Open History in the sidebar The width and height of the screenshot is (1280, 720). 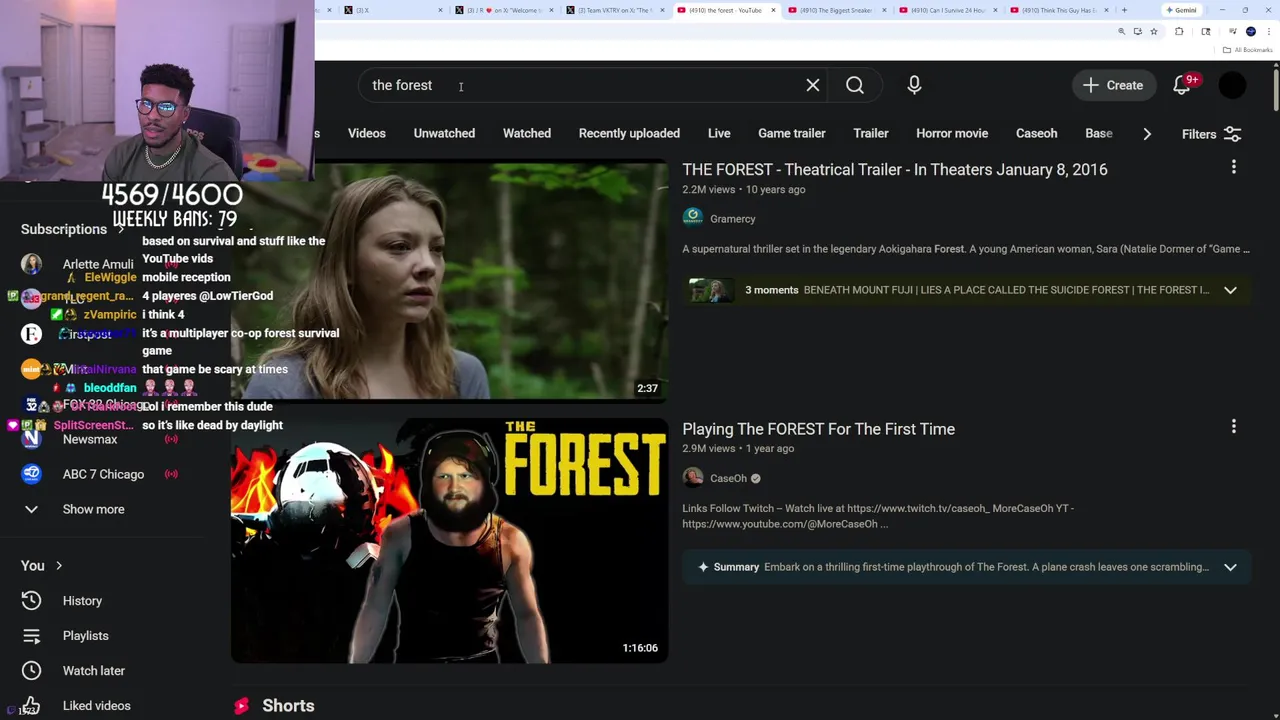coord(82,601)
